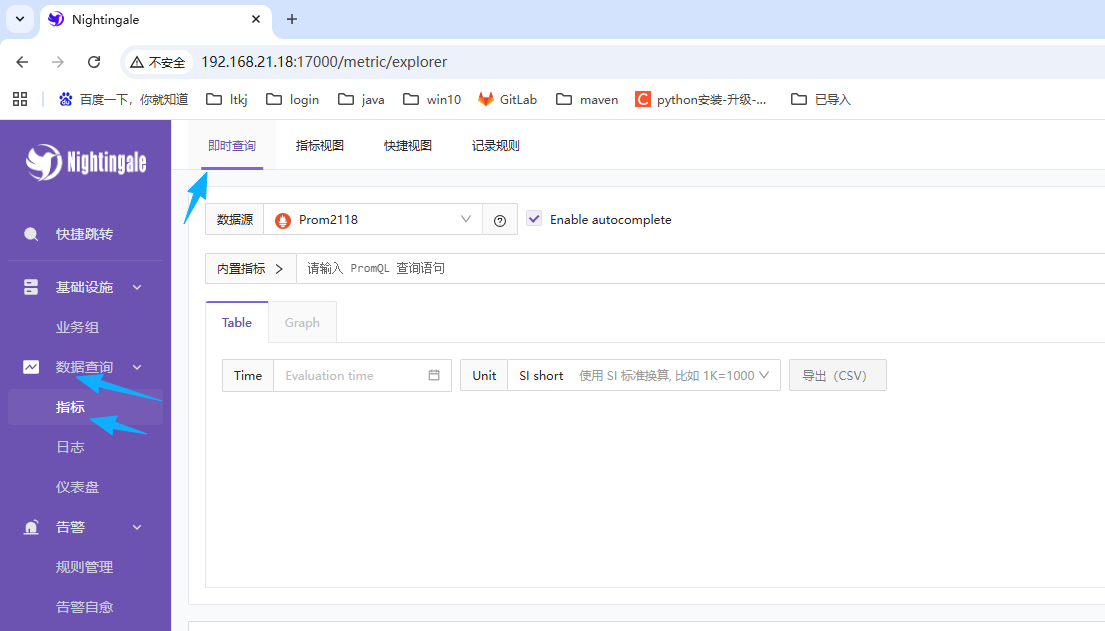Open the SI short unit dropdown

click(x=643, y=375)
